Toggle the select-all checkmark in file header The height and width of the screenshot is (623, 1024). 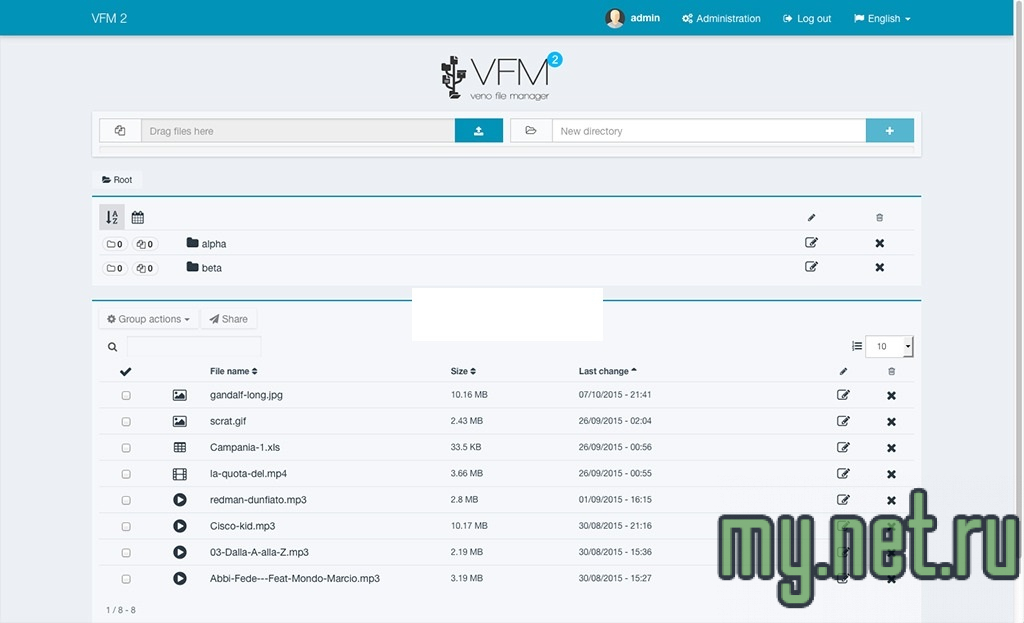coord(125,372)
